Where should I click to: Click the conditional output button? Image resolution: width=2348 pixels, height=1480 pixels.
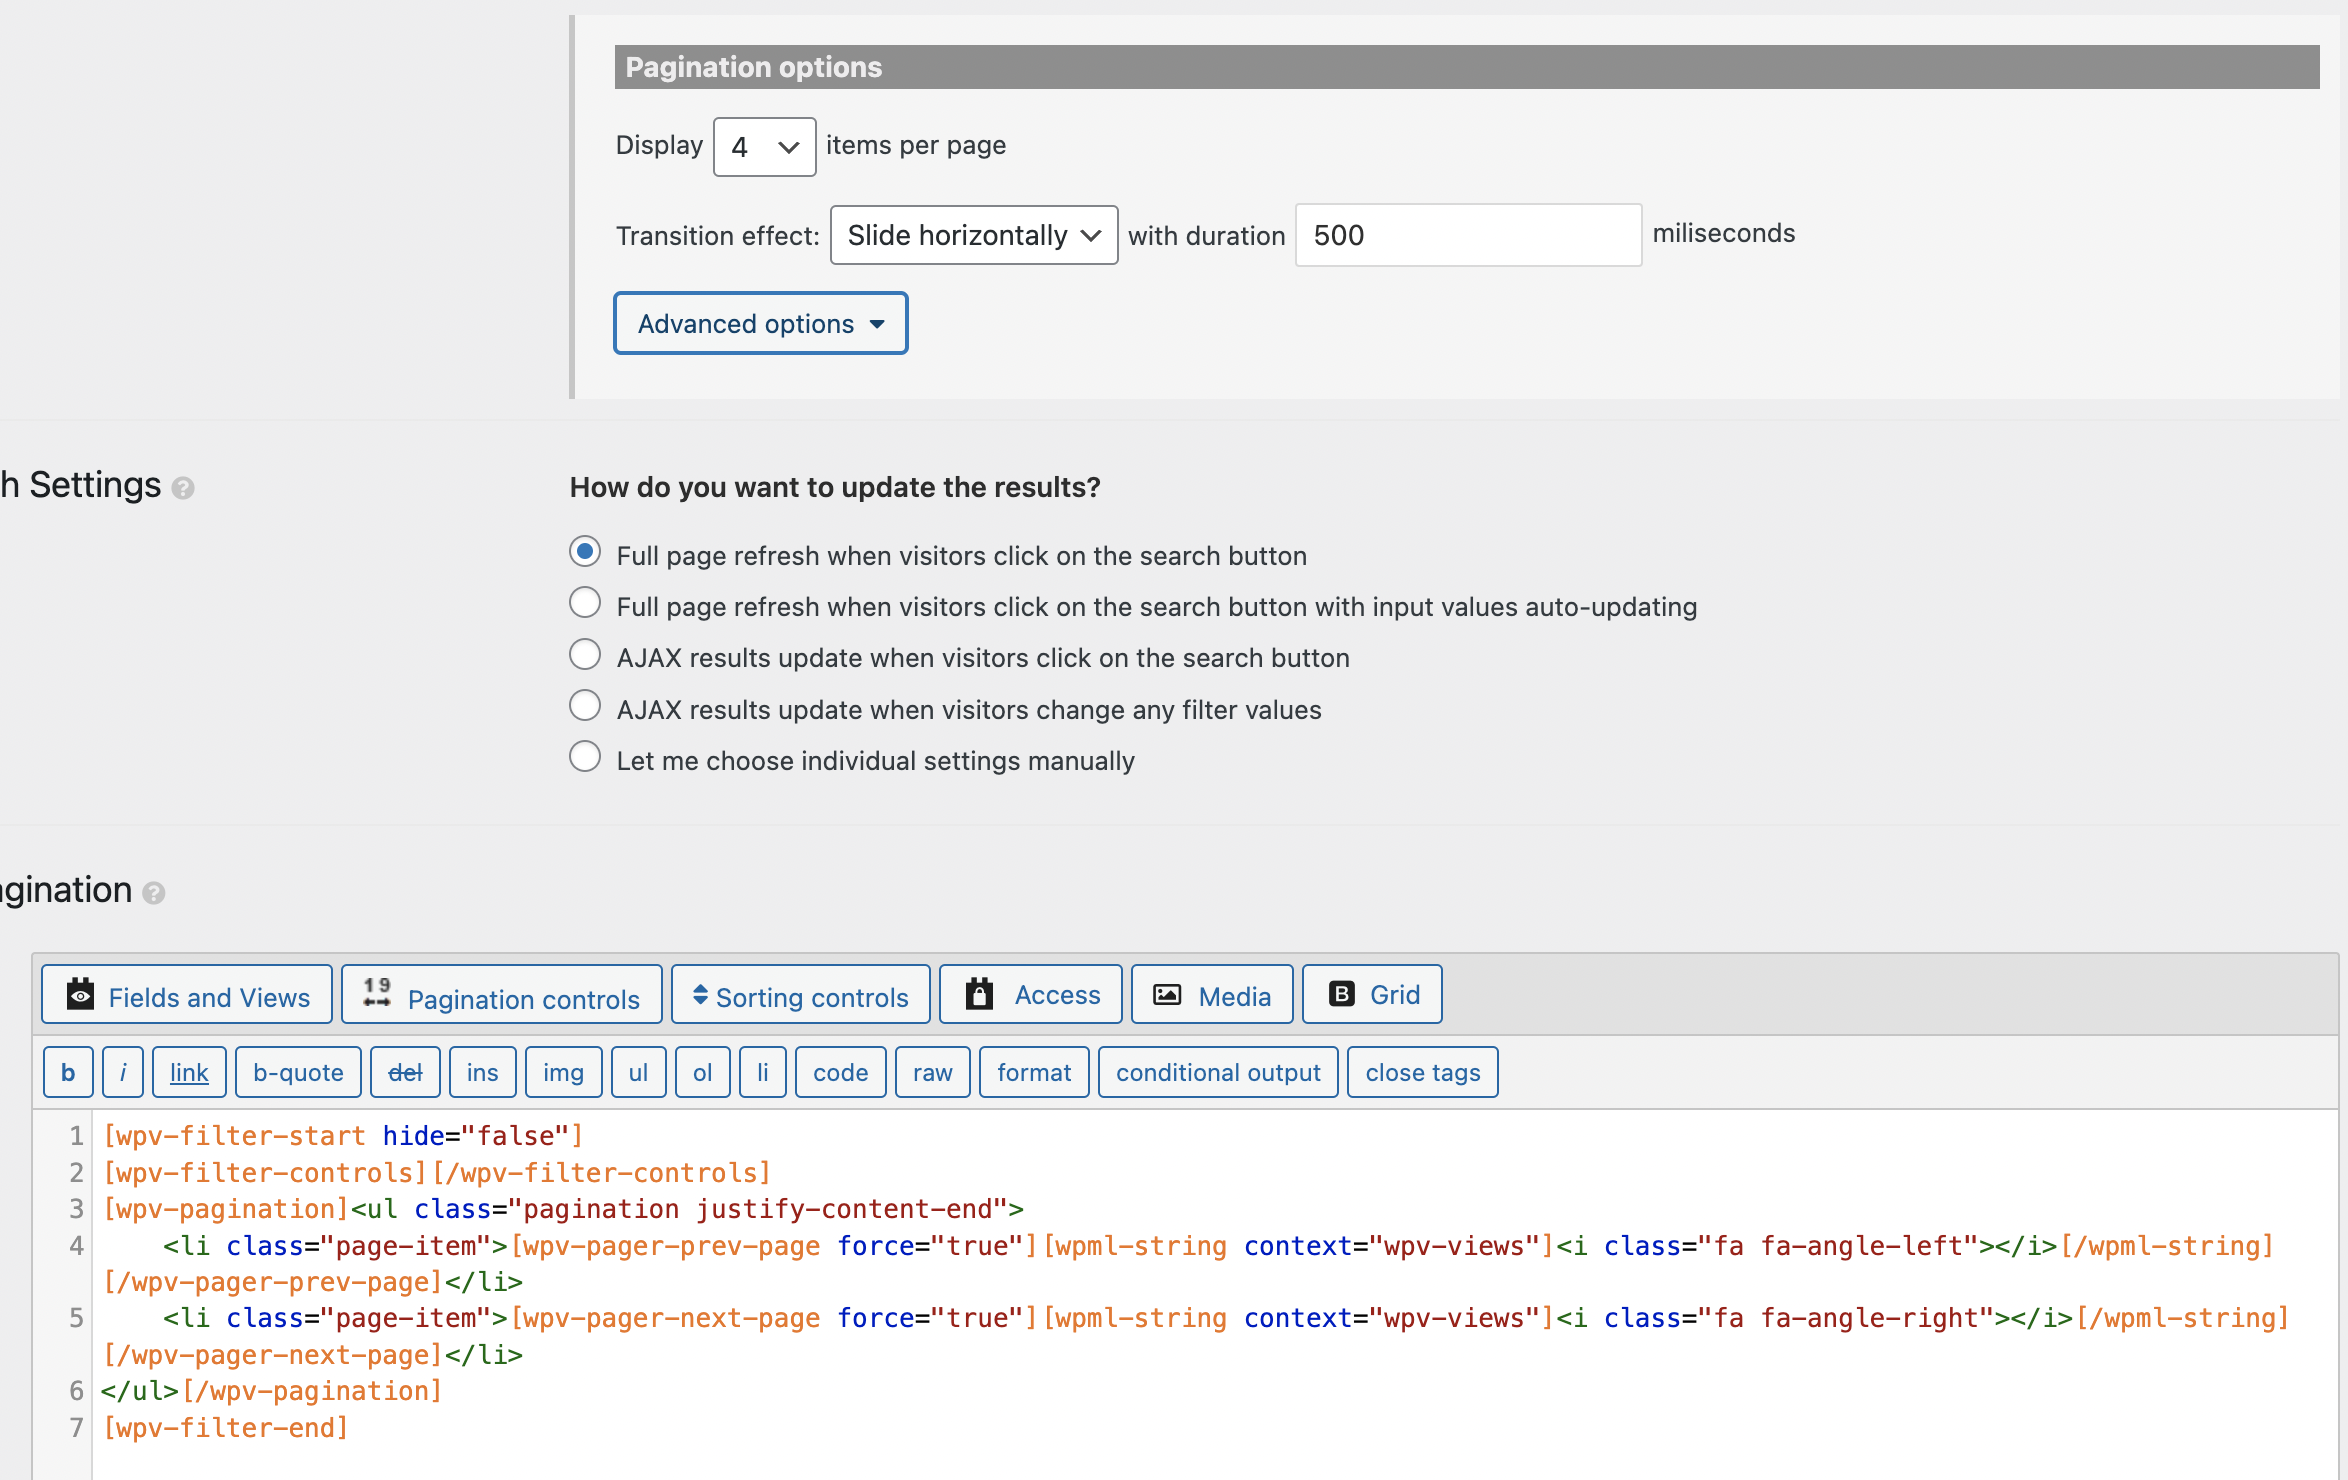click(x=1218, y=1072)
